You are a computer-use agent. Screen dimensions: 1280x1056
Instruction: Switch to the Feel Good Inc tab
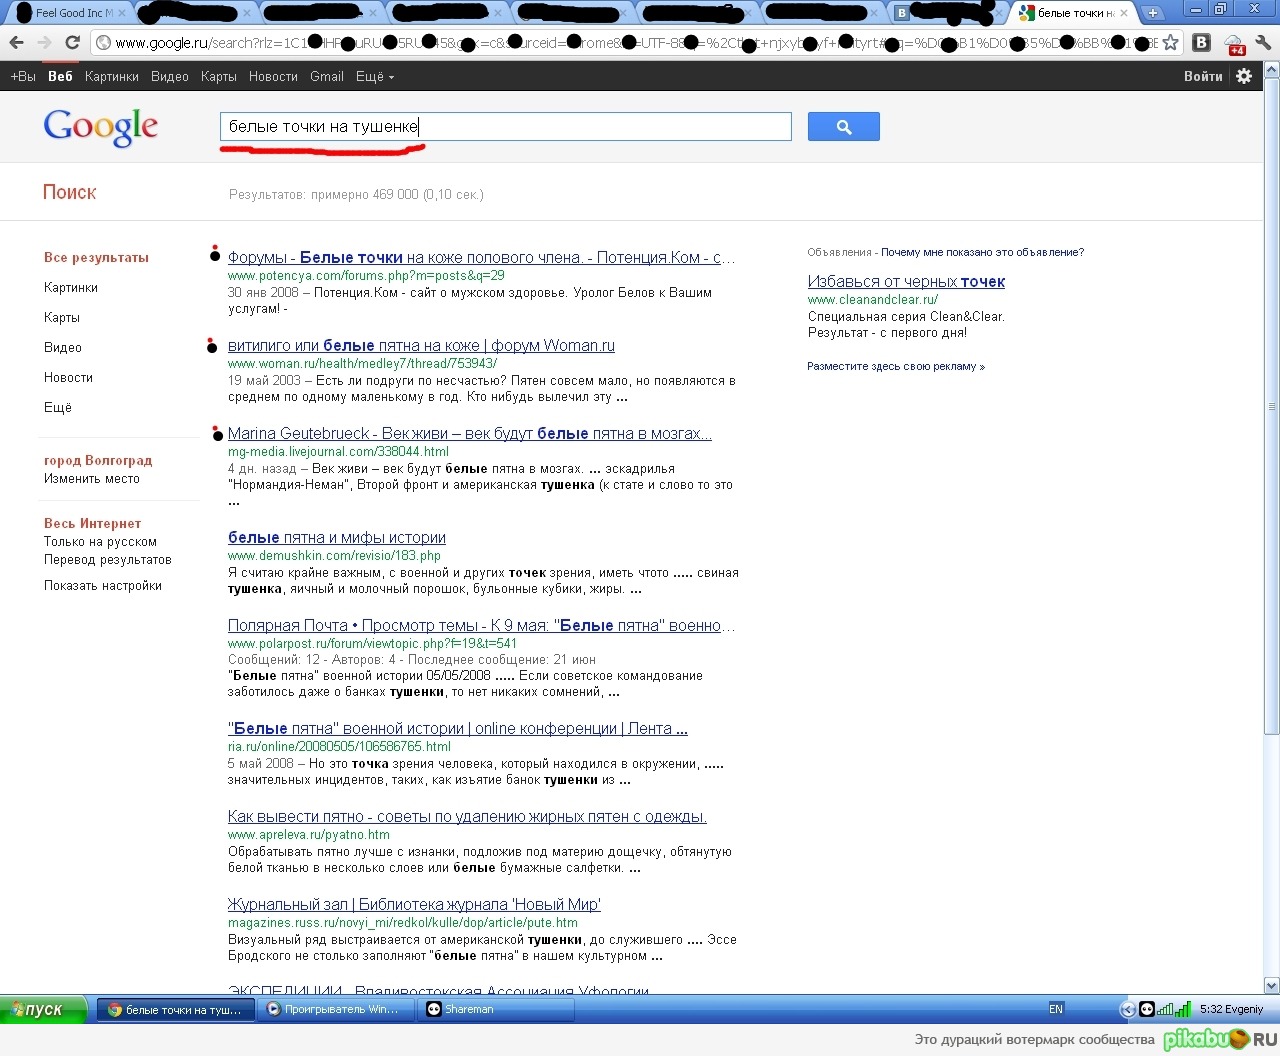click(70, 13)
